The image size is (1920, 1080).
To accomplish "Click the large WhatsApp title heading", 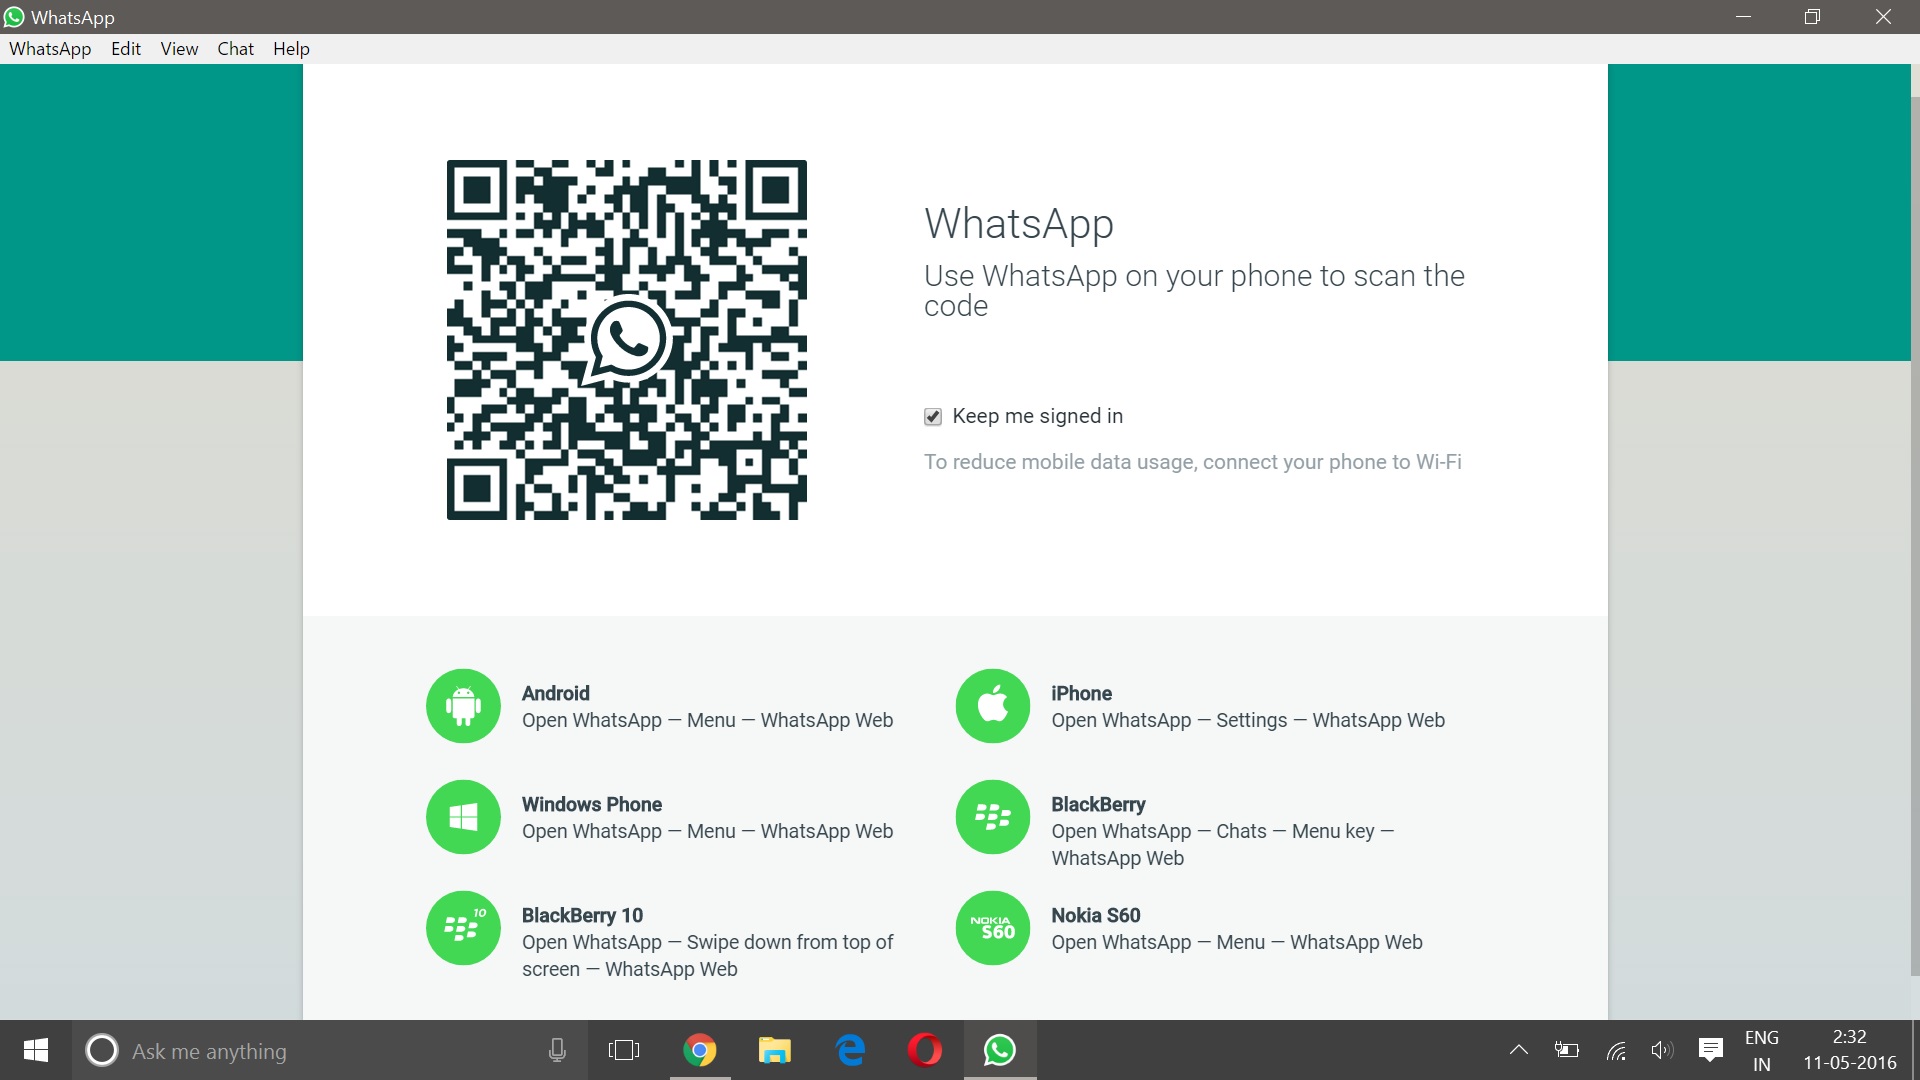I will [x=1019, y=224].
